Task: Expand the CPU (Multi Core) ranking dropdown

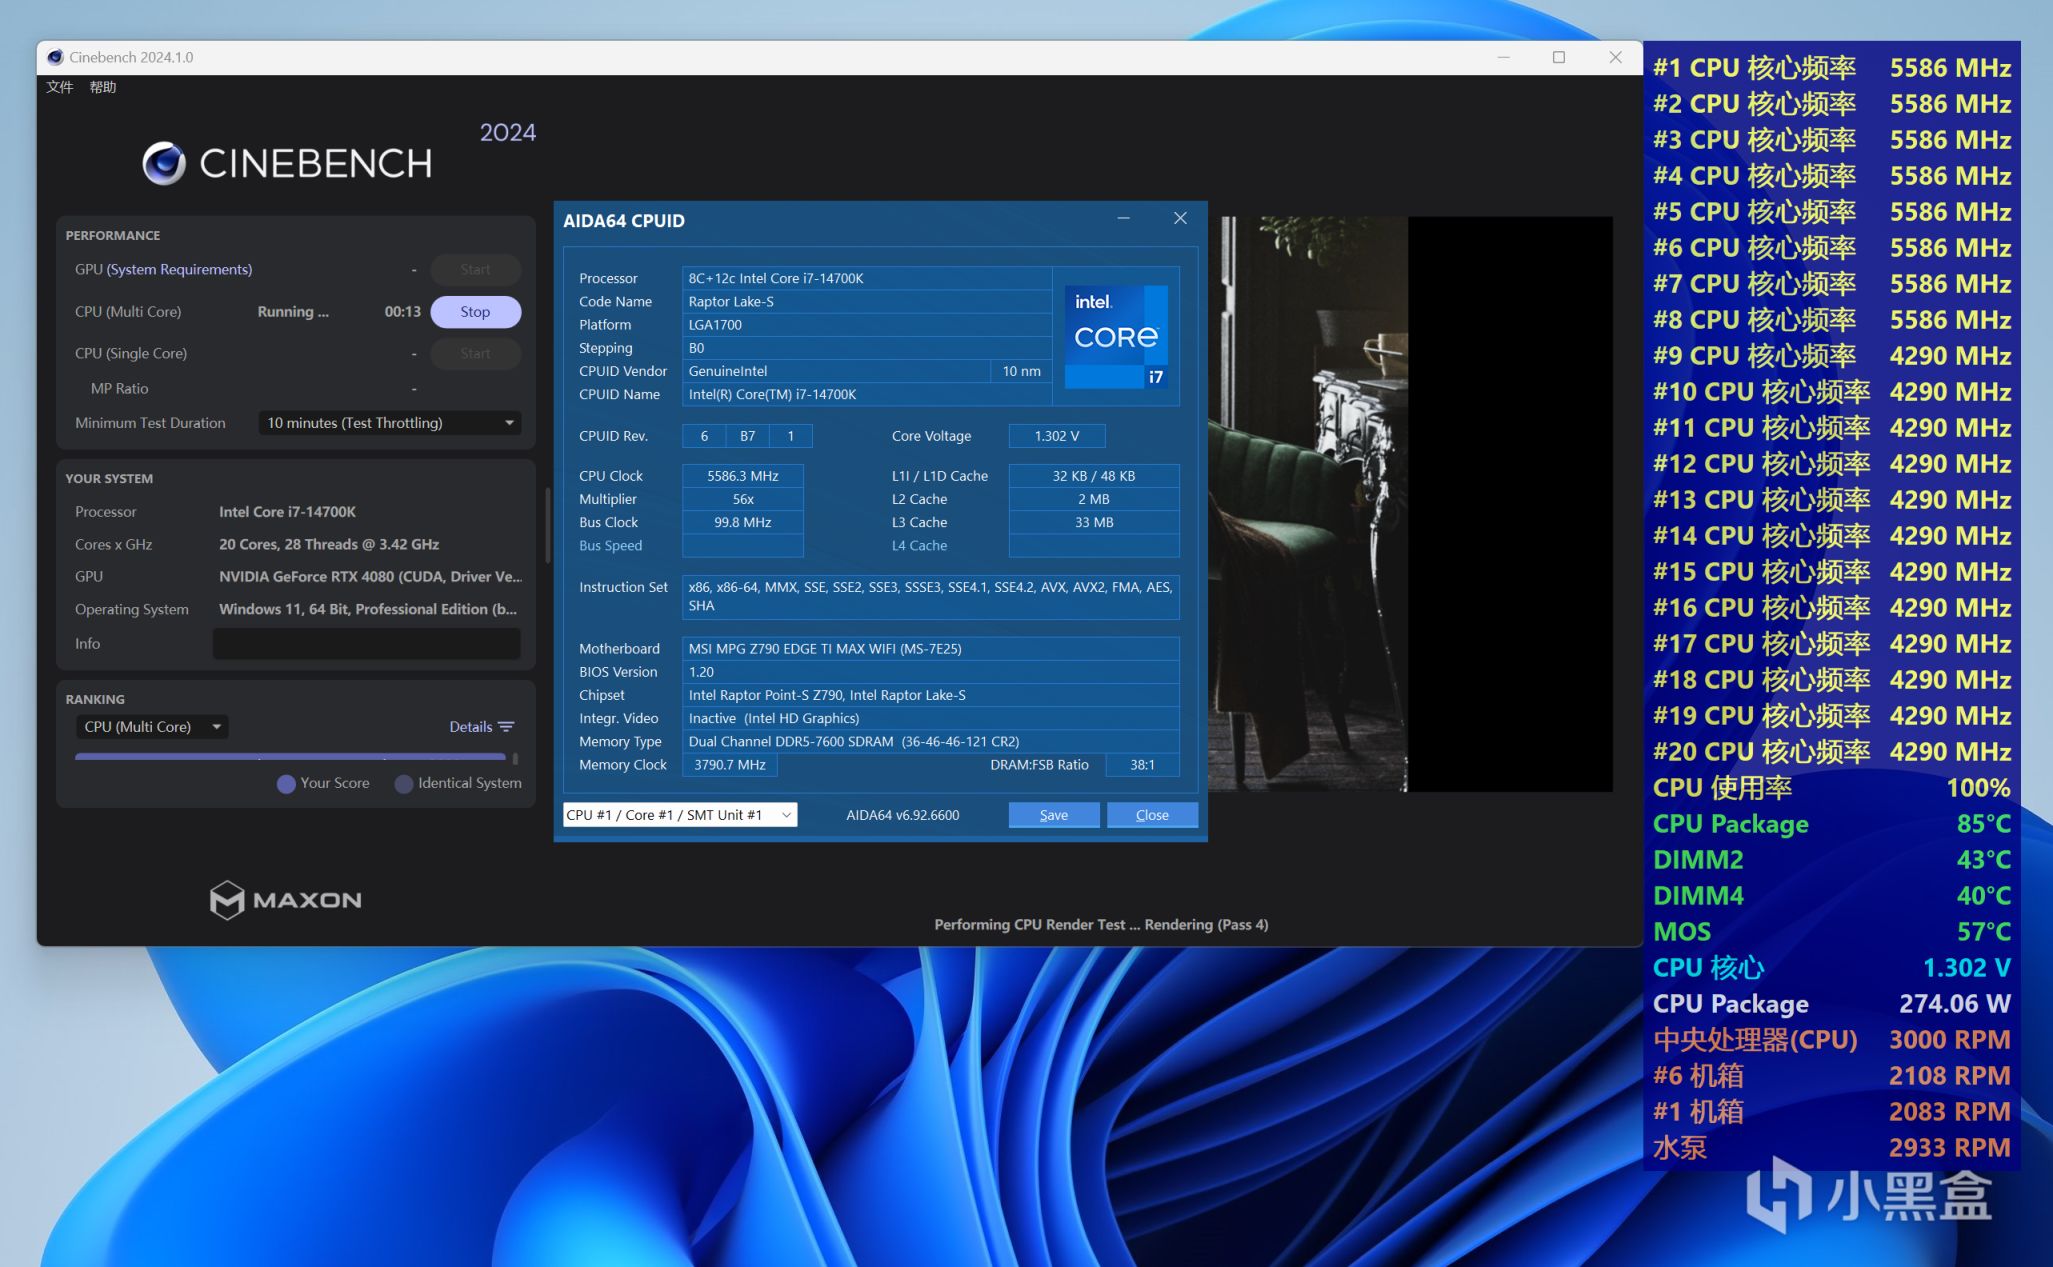Action: (152, 727)
